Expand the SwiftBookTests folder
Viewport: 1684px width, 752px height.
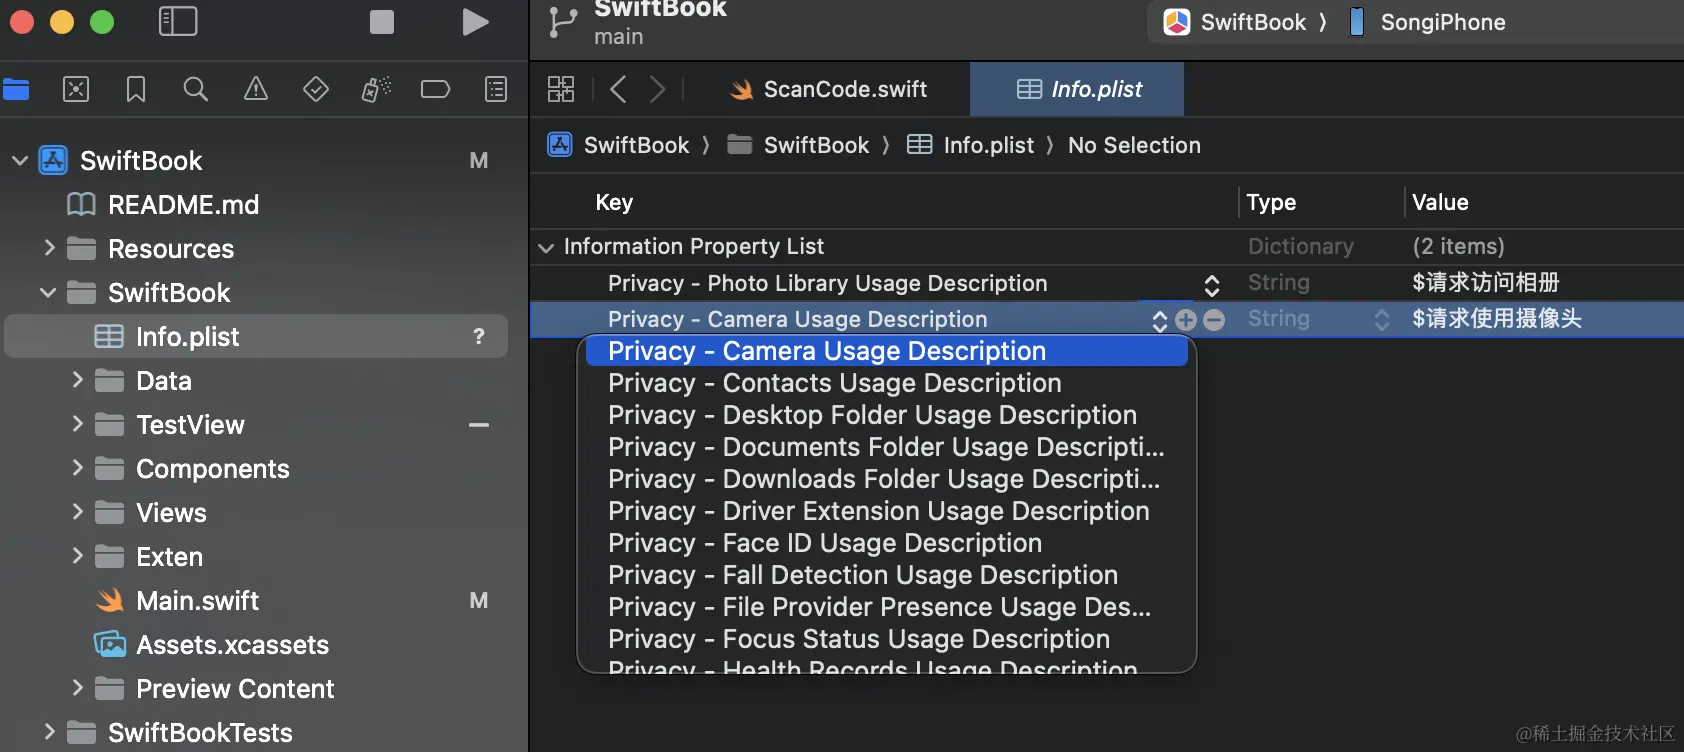(49, 732)
